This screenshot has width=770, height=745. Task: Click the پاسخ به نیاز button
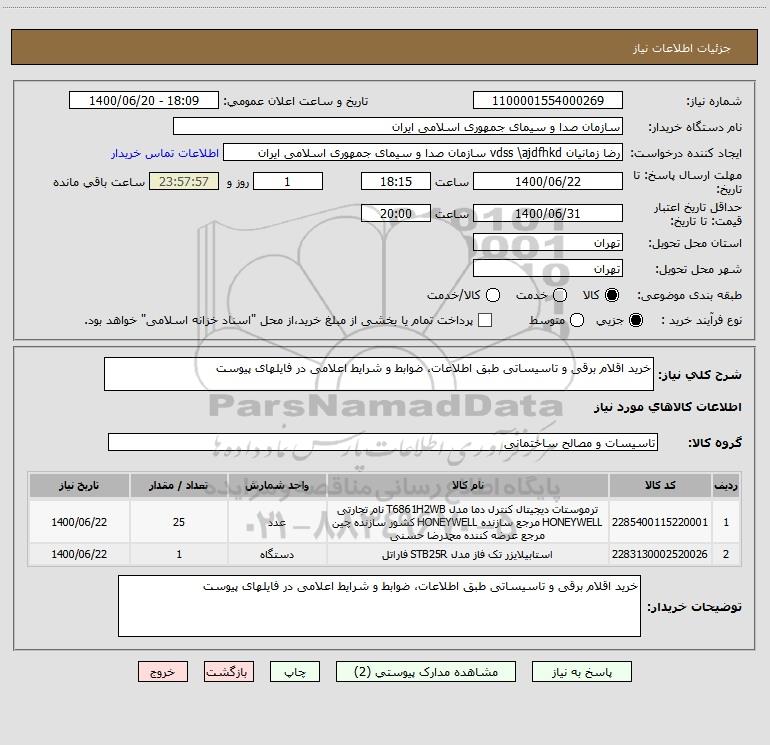(x=582, y=672)
